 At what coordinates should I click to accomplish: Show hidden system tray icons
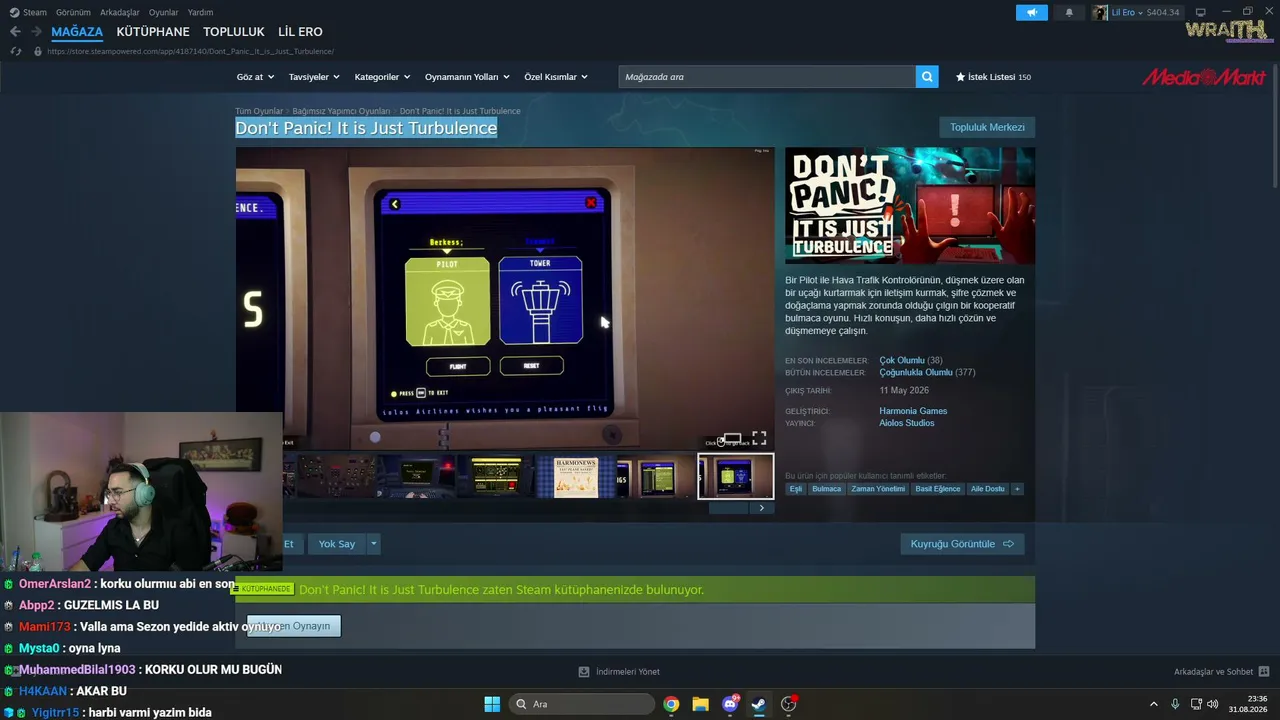point(1153,704)
